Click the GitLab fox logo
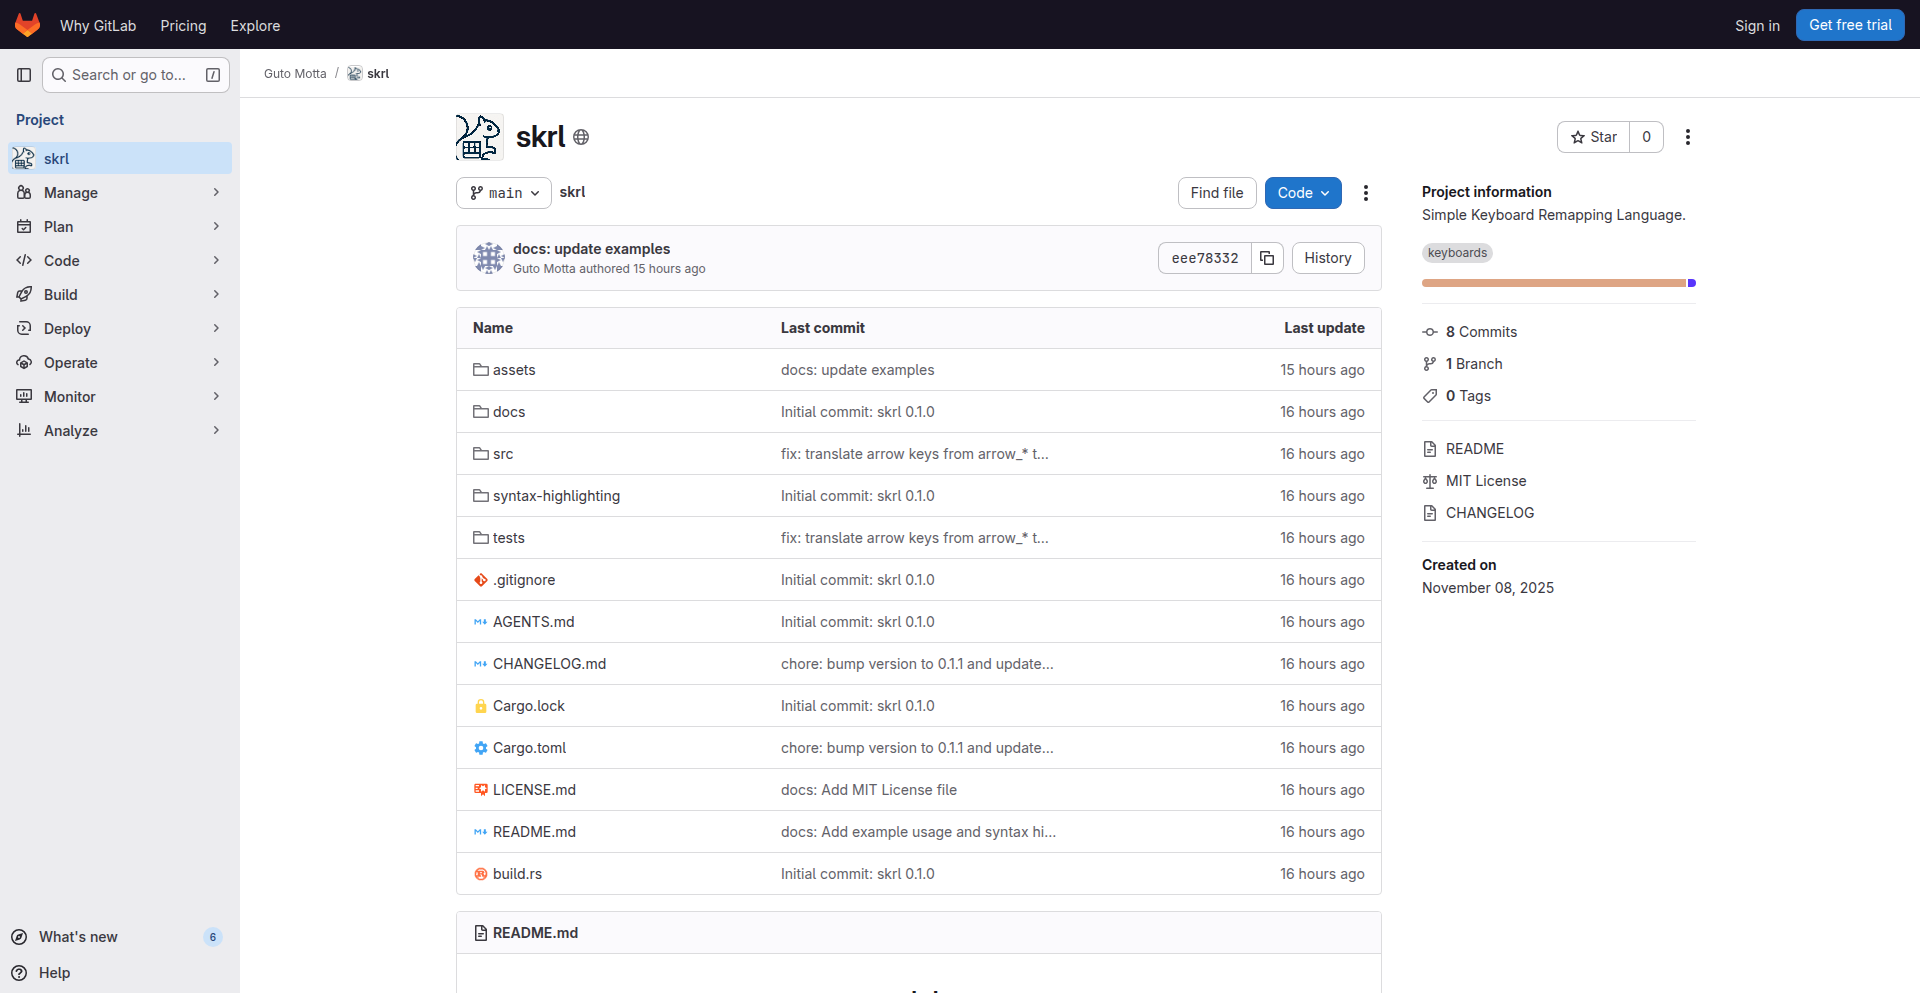Screen dimensions: 1920x993 click(x=28, y=25)
